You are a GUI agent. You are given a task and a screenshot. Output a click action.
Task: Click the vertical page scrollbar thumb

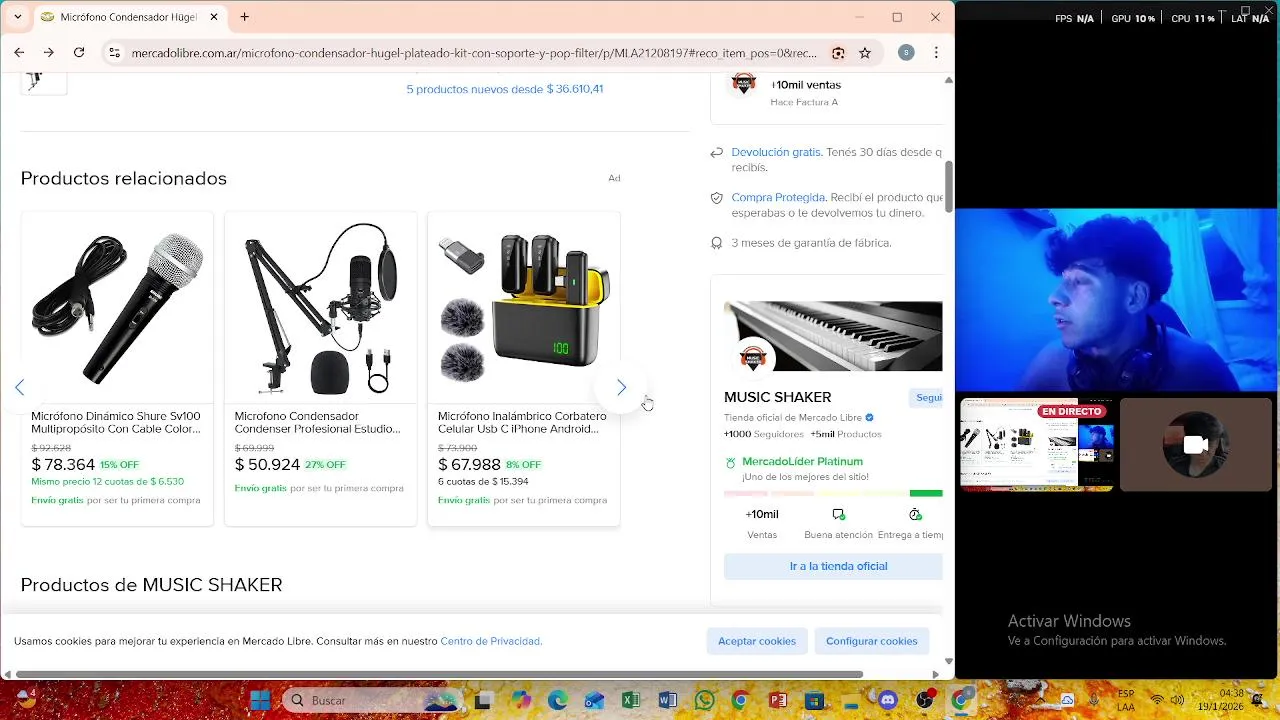[x=949, y=185]
